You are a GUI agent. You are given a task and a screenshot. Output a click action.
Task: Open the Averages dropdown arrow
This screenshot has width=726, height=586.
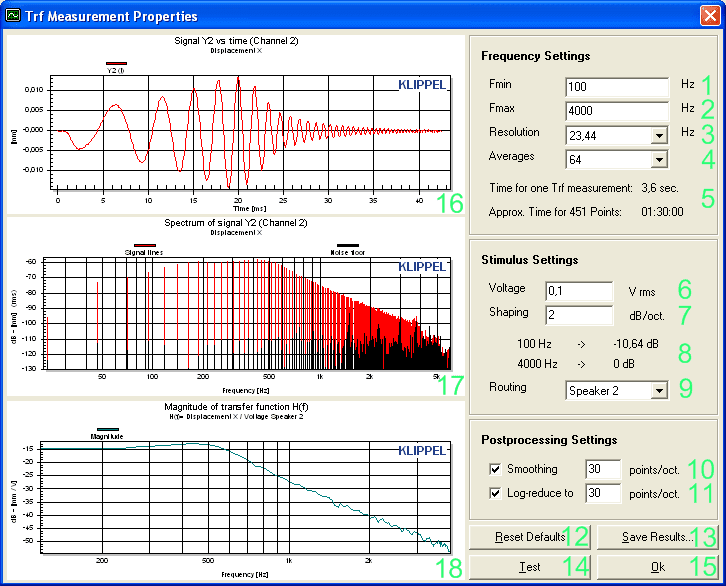click(659, 160)
